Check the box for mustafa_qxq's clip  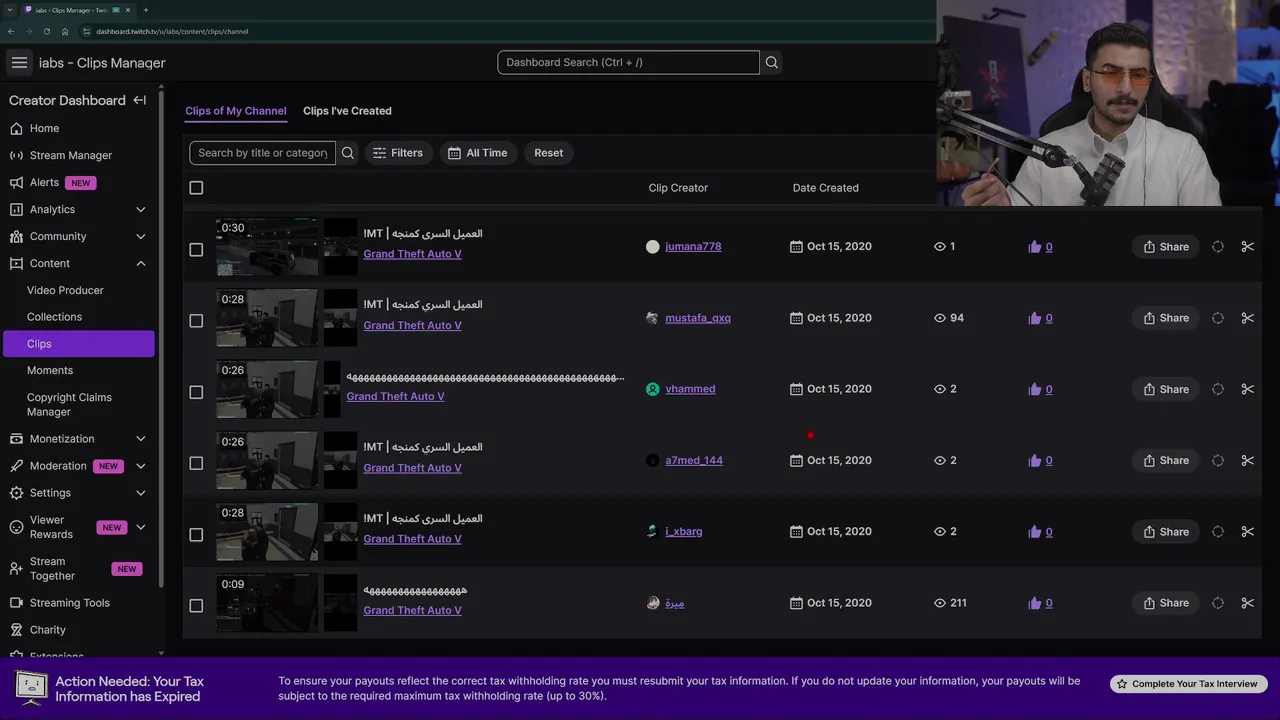click(196, 321)
